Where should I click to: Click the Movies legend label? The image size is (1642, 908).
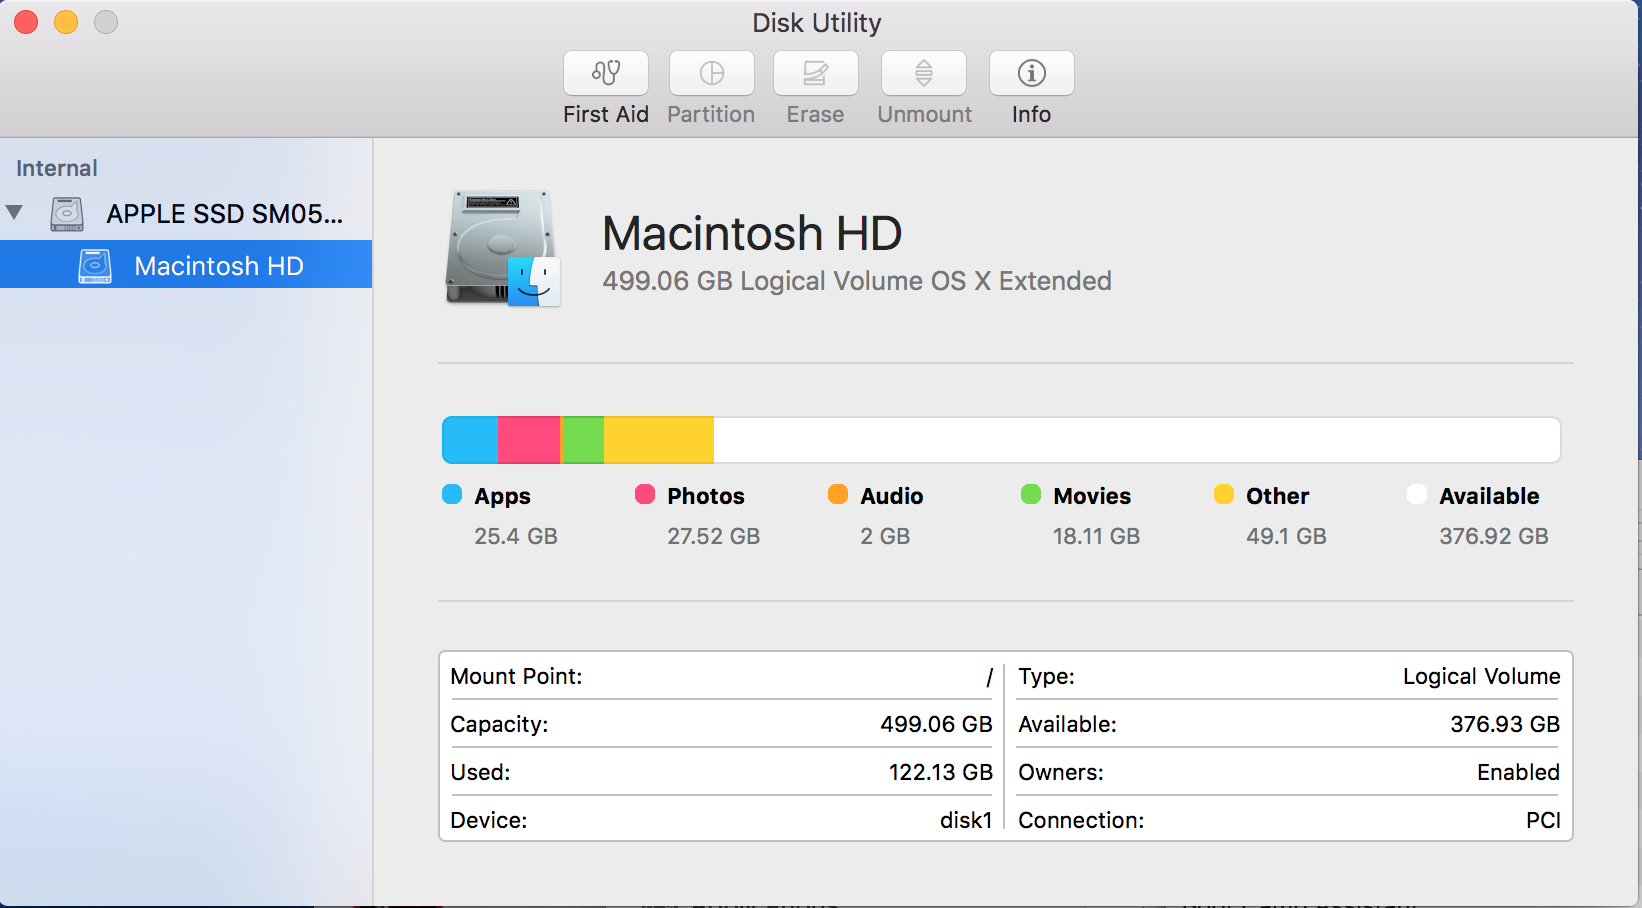coord(1092,496)
